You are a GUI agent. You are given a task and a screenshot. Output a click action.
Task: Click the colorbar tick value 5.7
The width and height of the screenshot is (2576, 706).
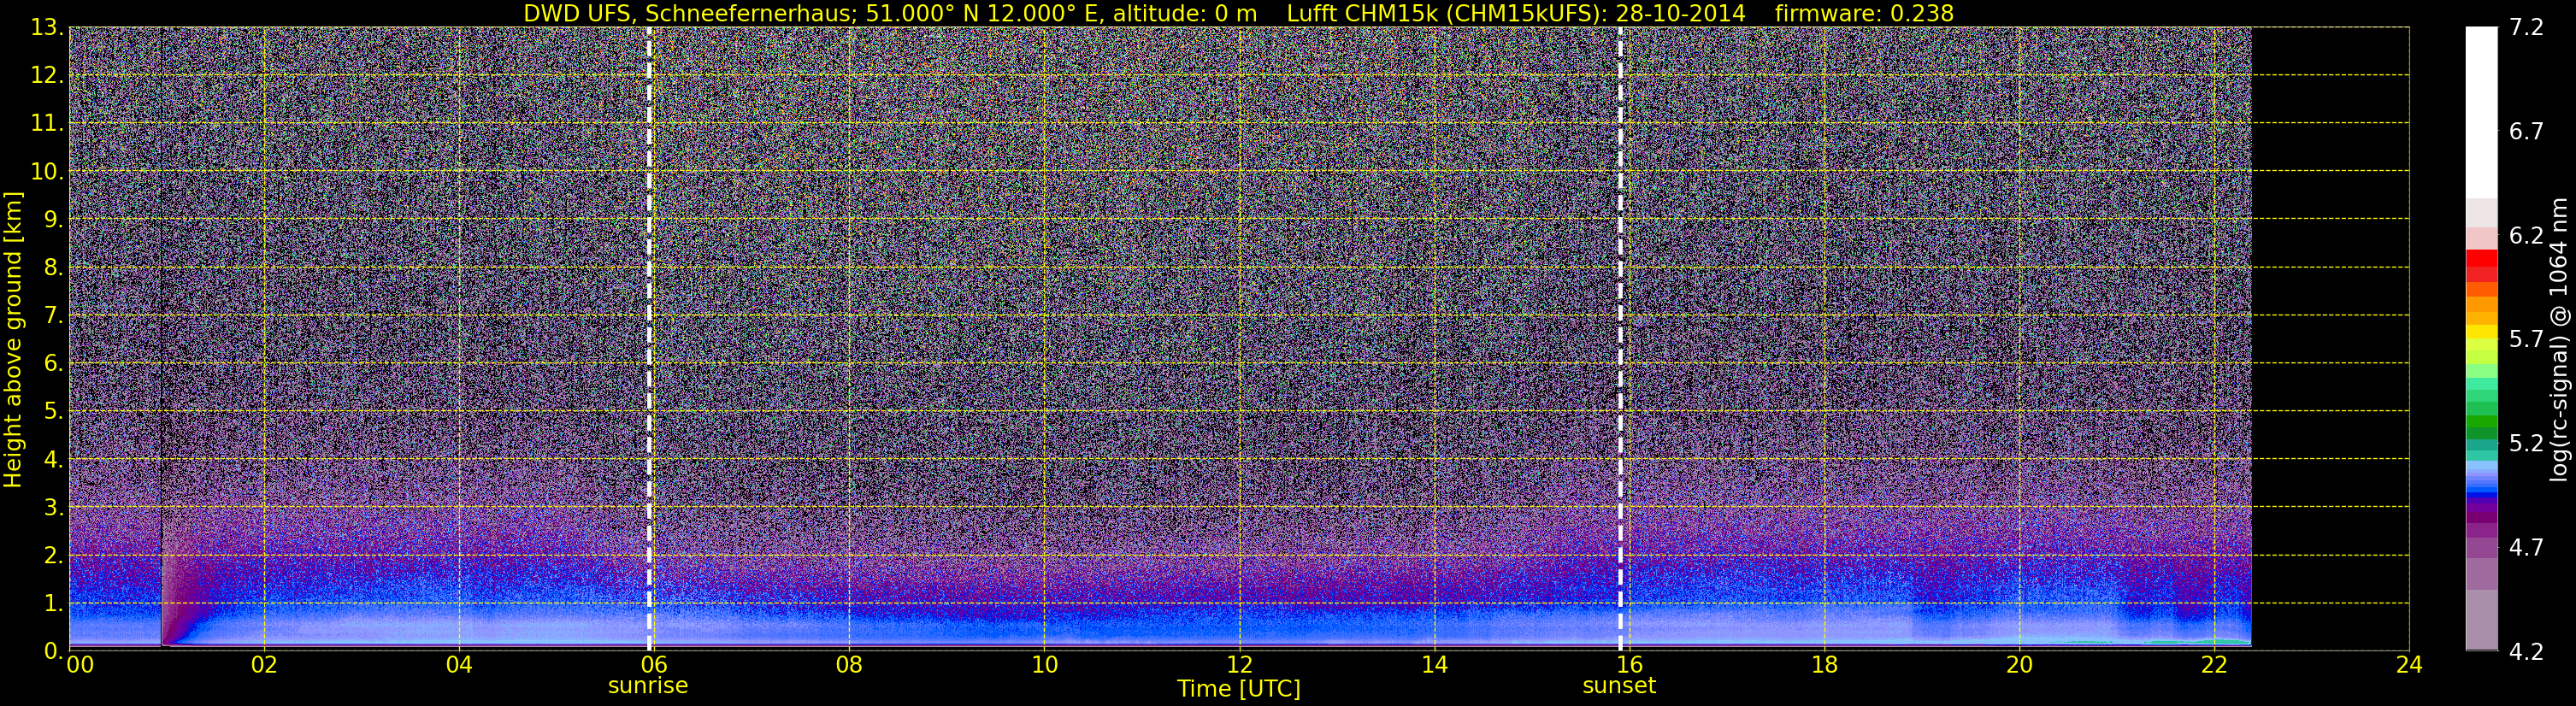pos(2526,339)
